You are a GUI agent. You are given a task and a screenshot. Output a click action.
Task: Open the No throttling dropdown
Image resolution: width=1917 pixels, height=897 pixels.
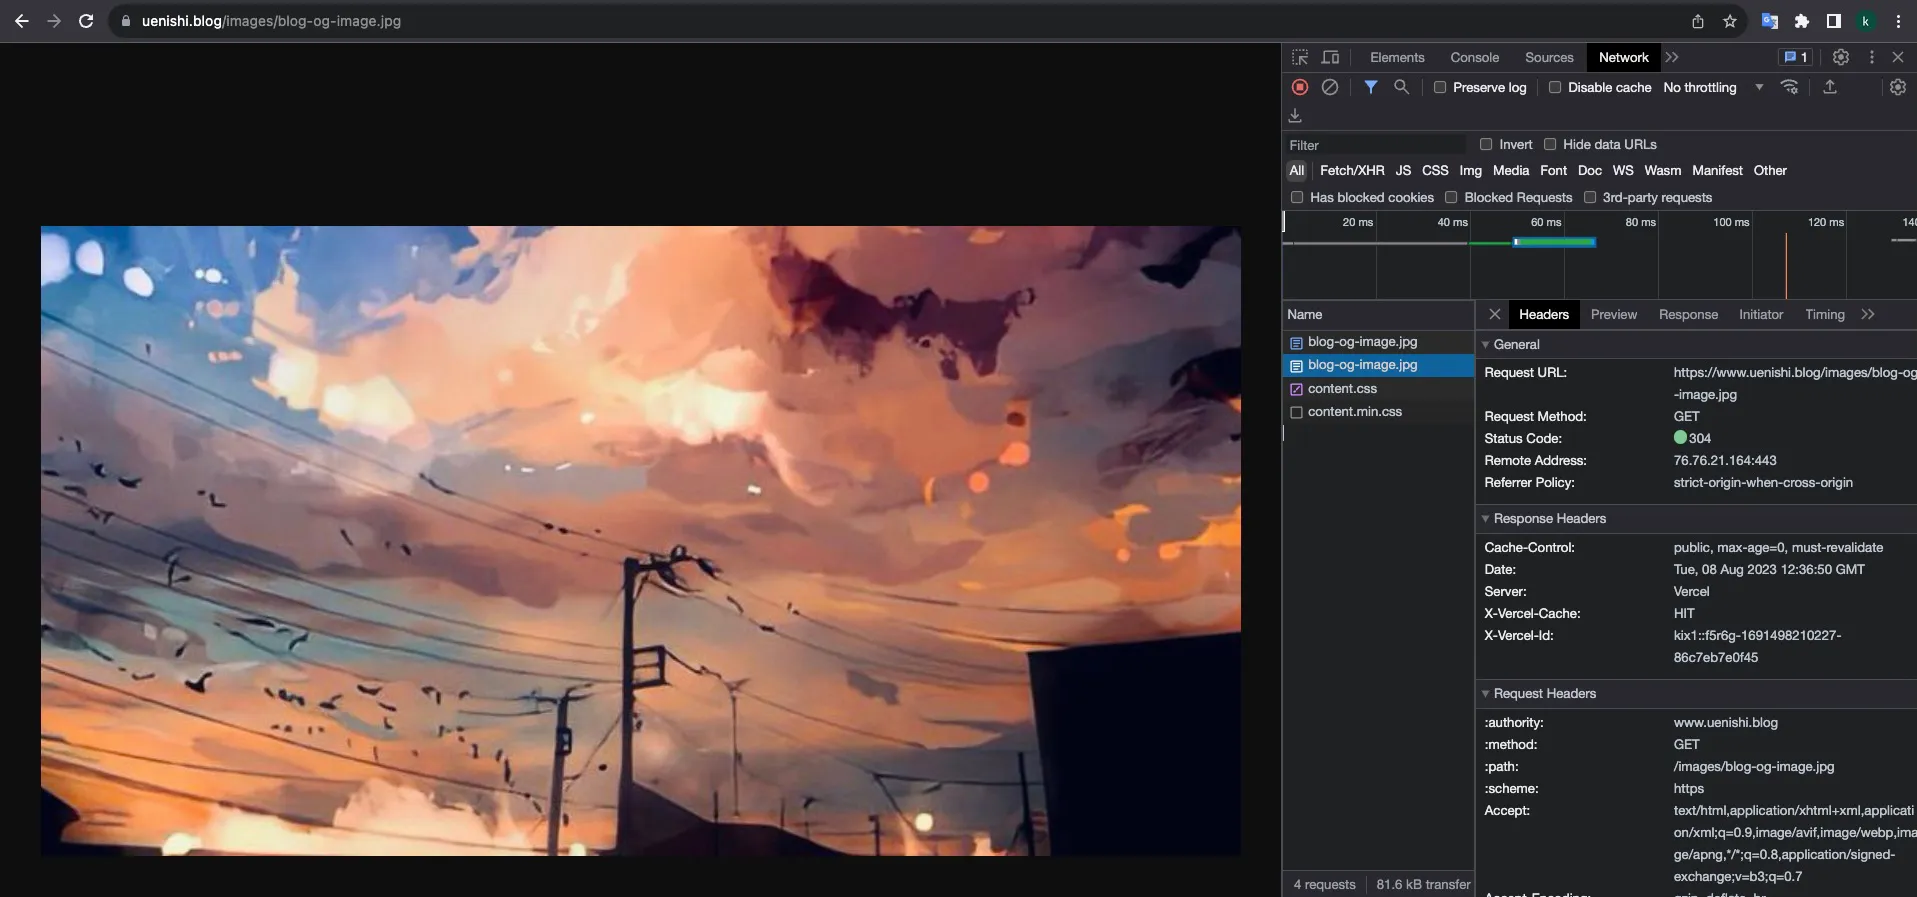1712,87
